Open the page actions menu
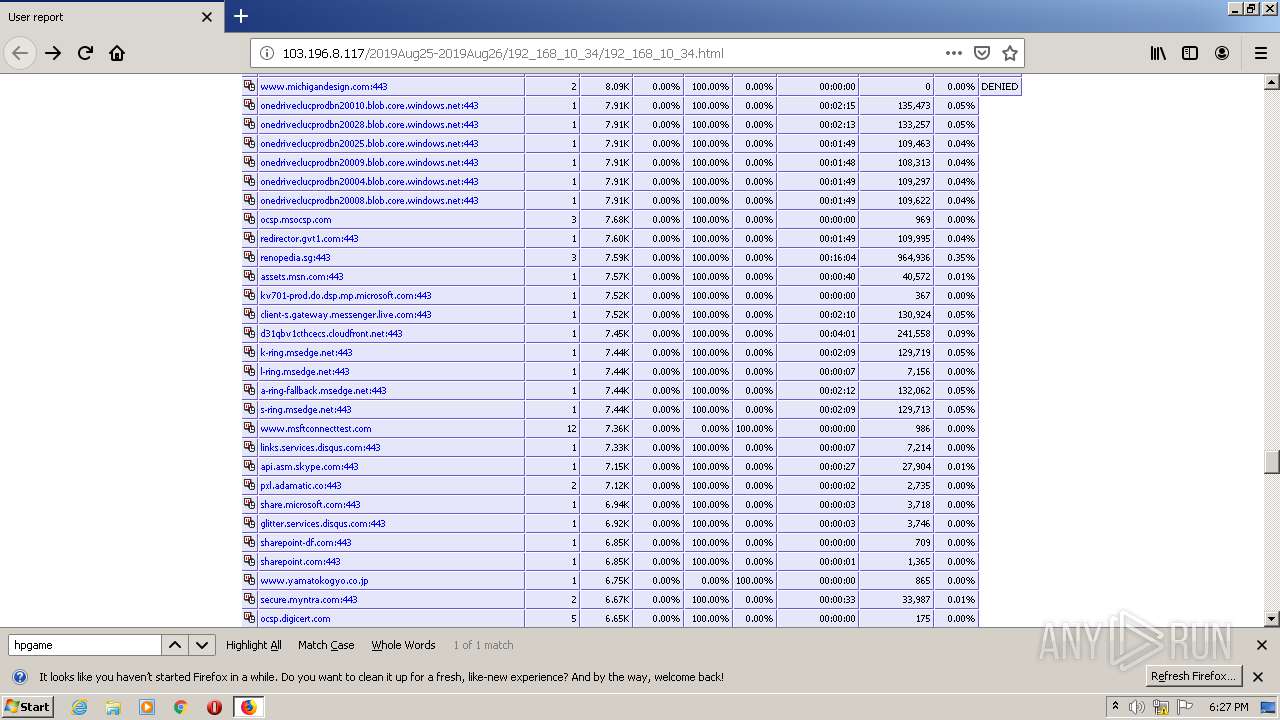 coord(954,53)
